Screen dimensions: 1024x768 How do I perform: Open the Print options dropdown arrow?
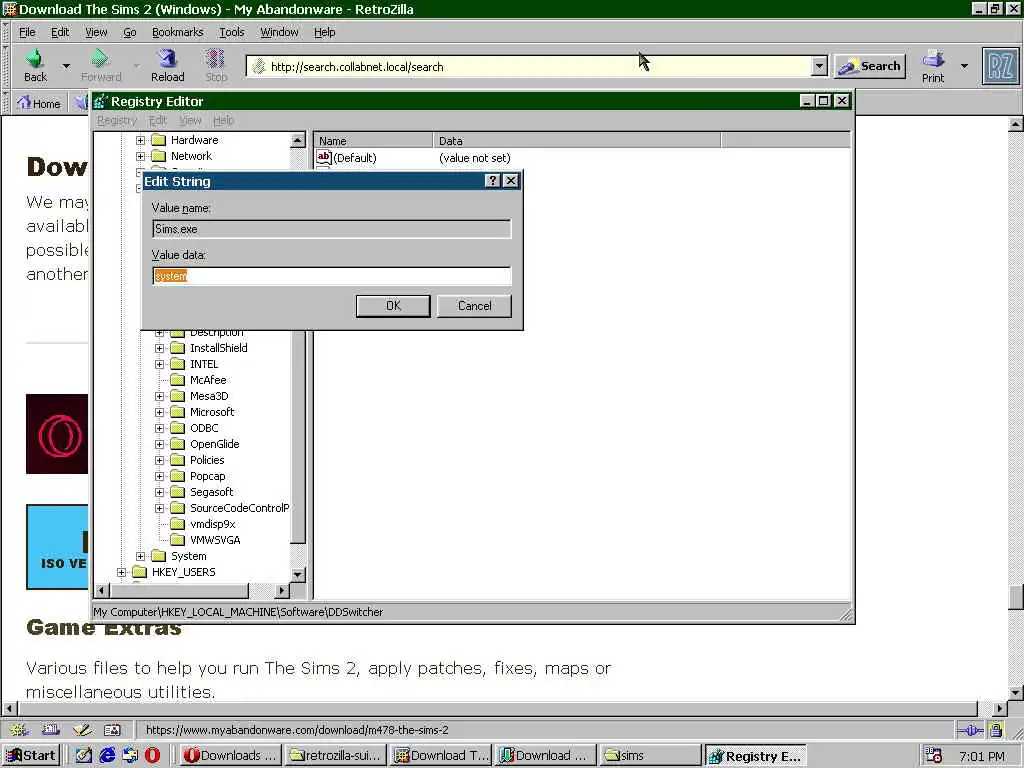pos(964,66)
